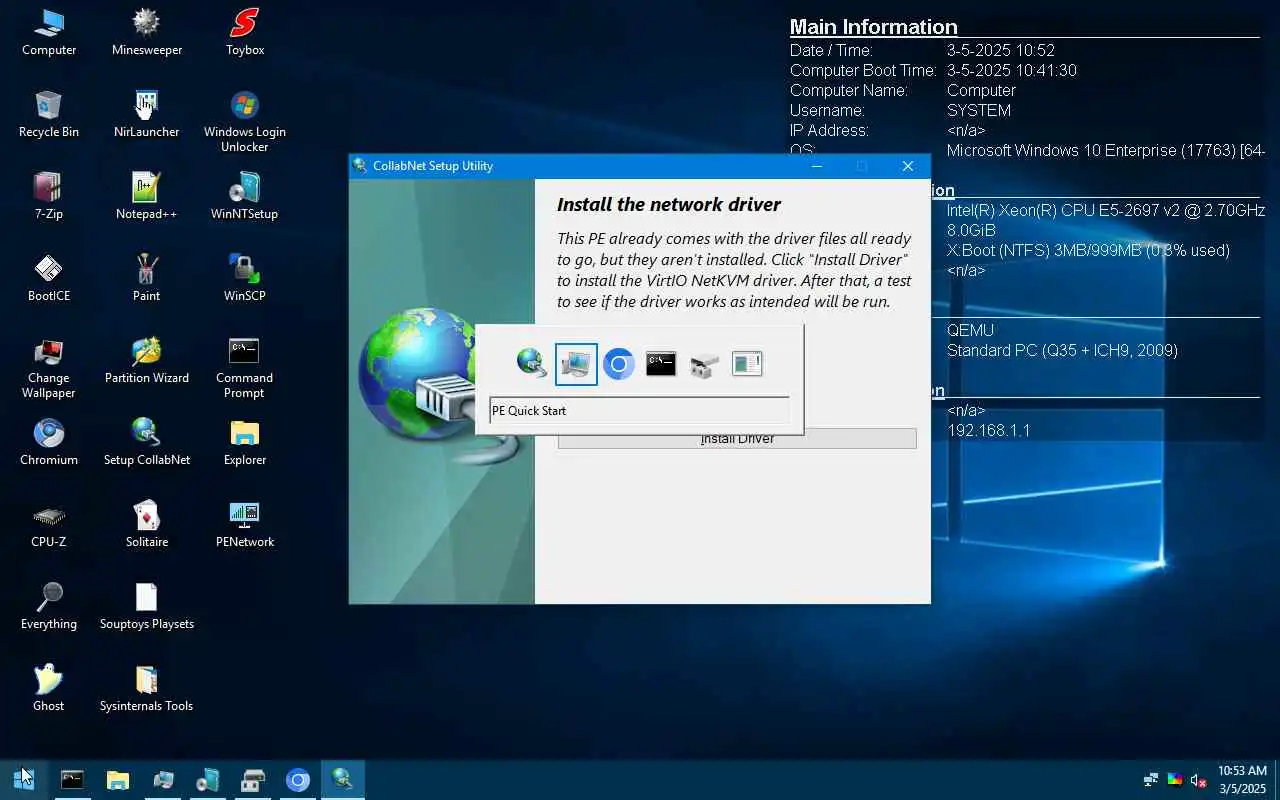Select the Solitaire desktop icon

[x=146, y=524]
